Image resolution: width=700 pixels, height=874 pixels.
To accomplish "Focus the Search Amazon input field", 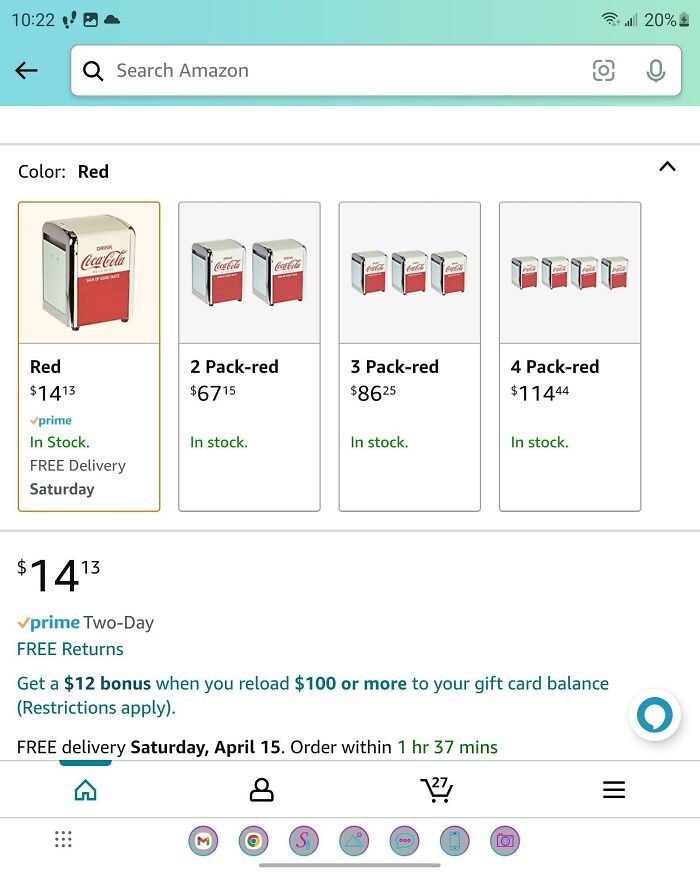I will 340,71.
